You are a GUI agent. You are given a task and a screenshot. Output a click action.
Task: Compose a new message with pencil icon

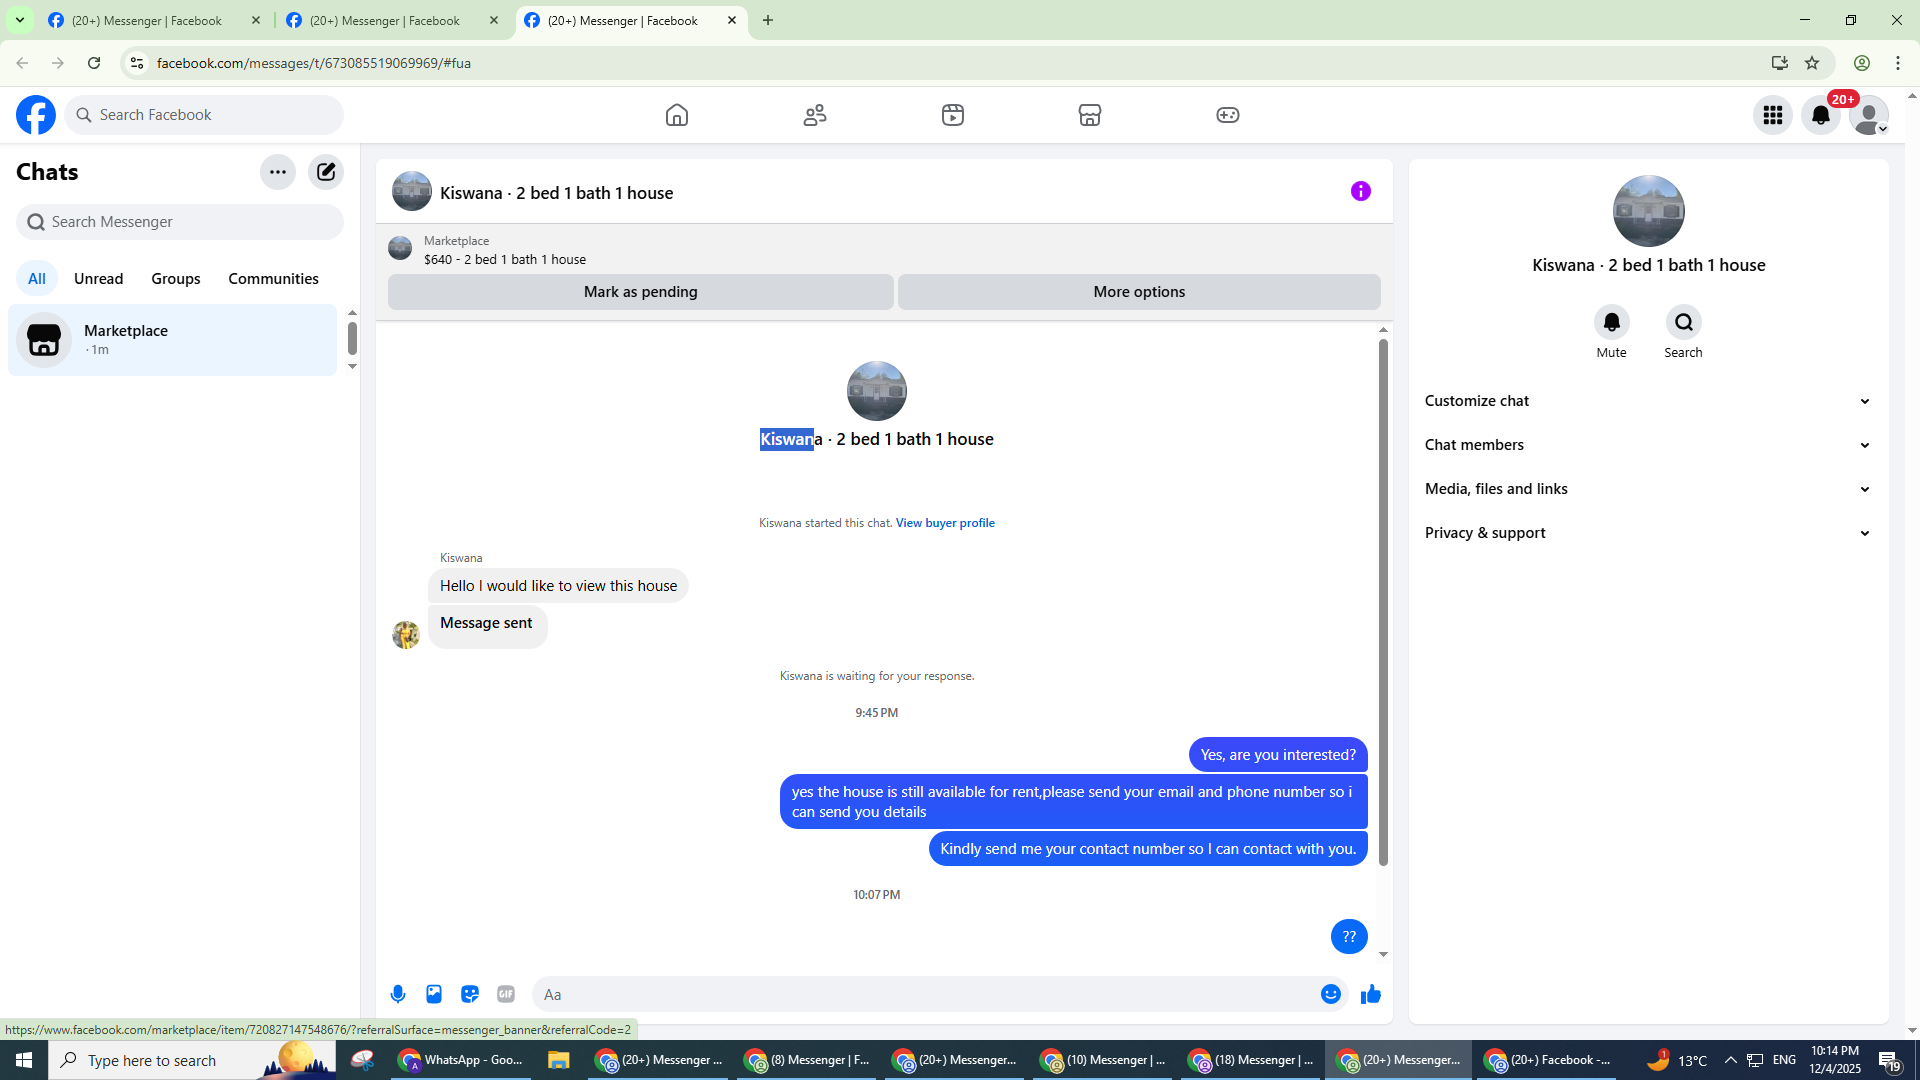pos(326,172)
